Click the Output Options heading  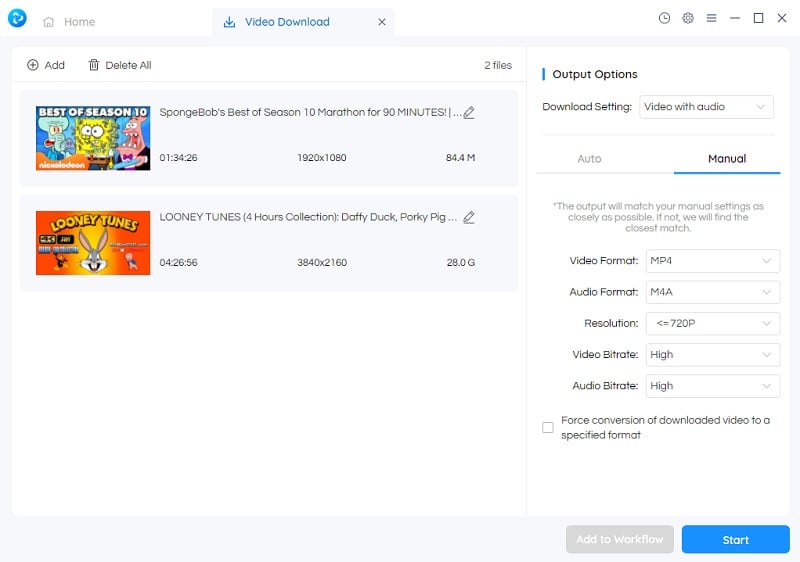[595, 74]
